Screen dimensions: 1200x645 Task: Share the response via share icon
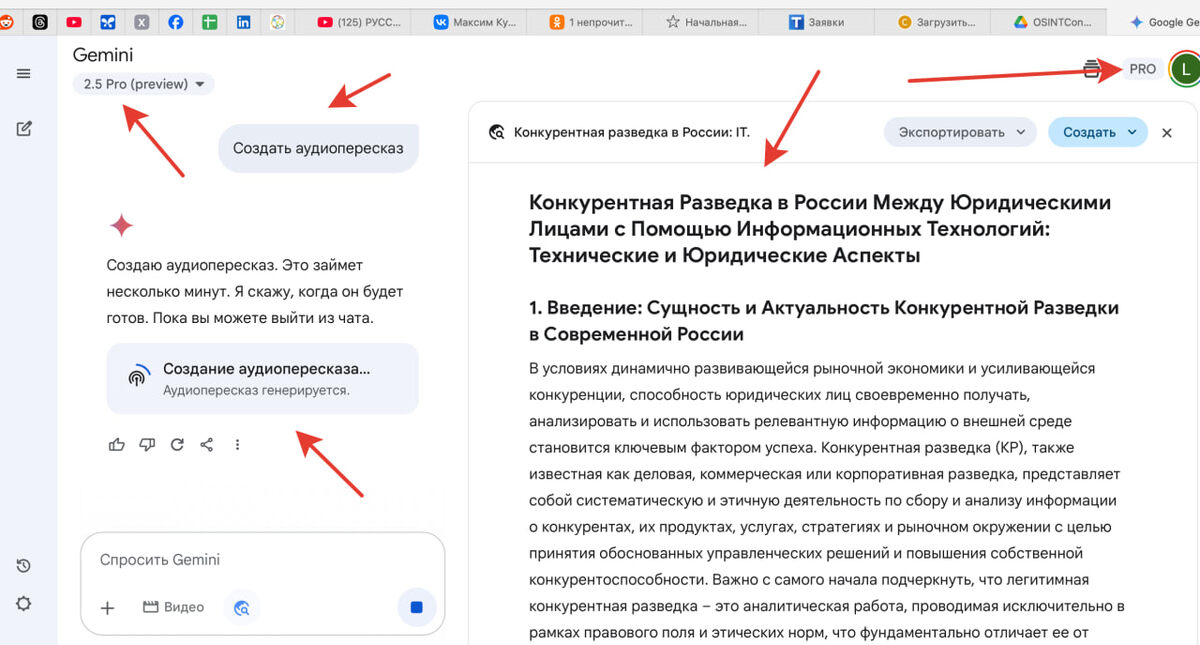coord(207,444)
